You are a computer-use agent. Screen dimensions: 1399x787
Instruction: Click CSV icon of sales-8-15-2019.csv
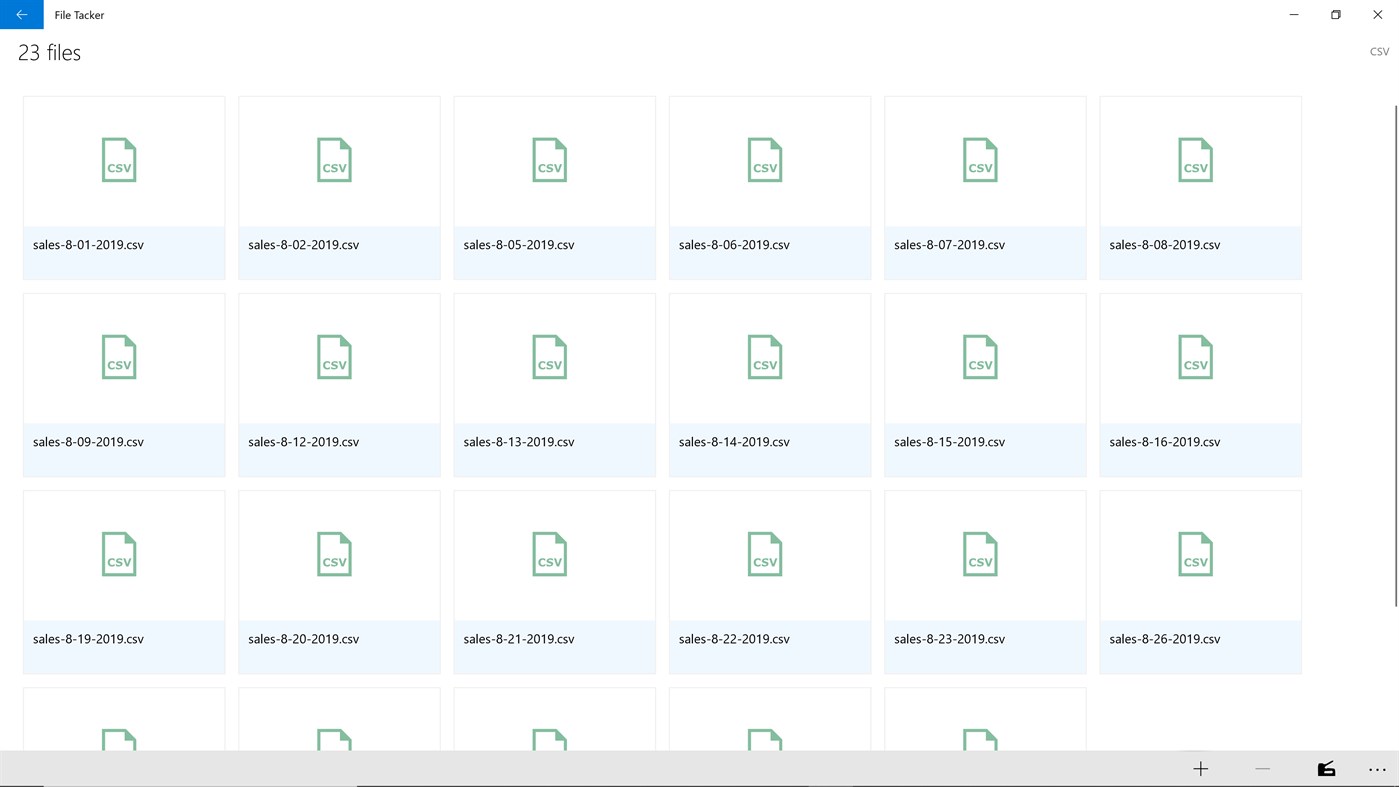pos(980,357)
